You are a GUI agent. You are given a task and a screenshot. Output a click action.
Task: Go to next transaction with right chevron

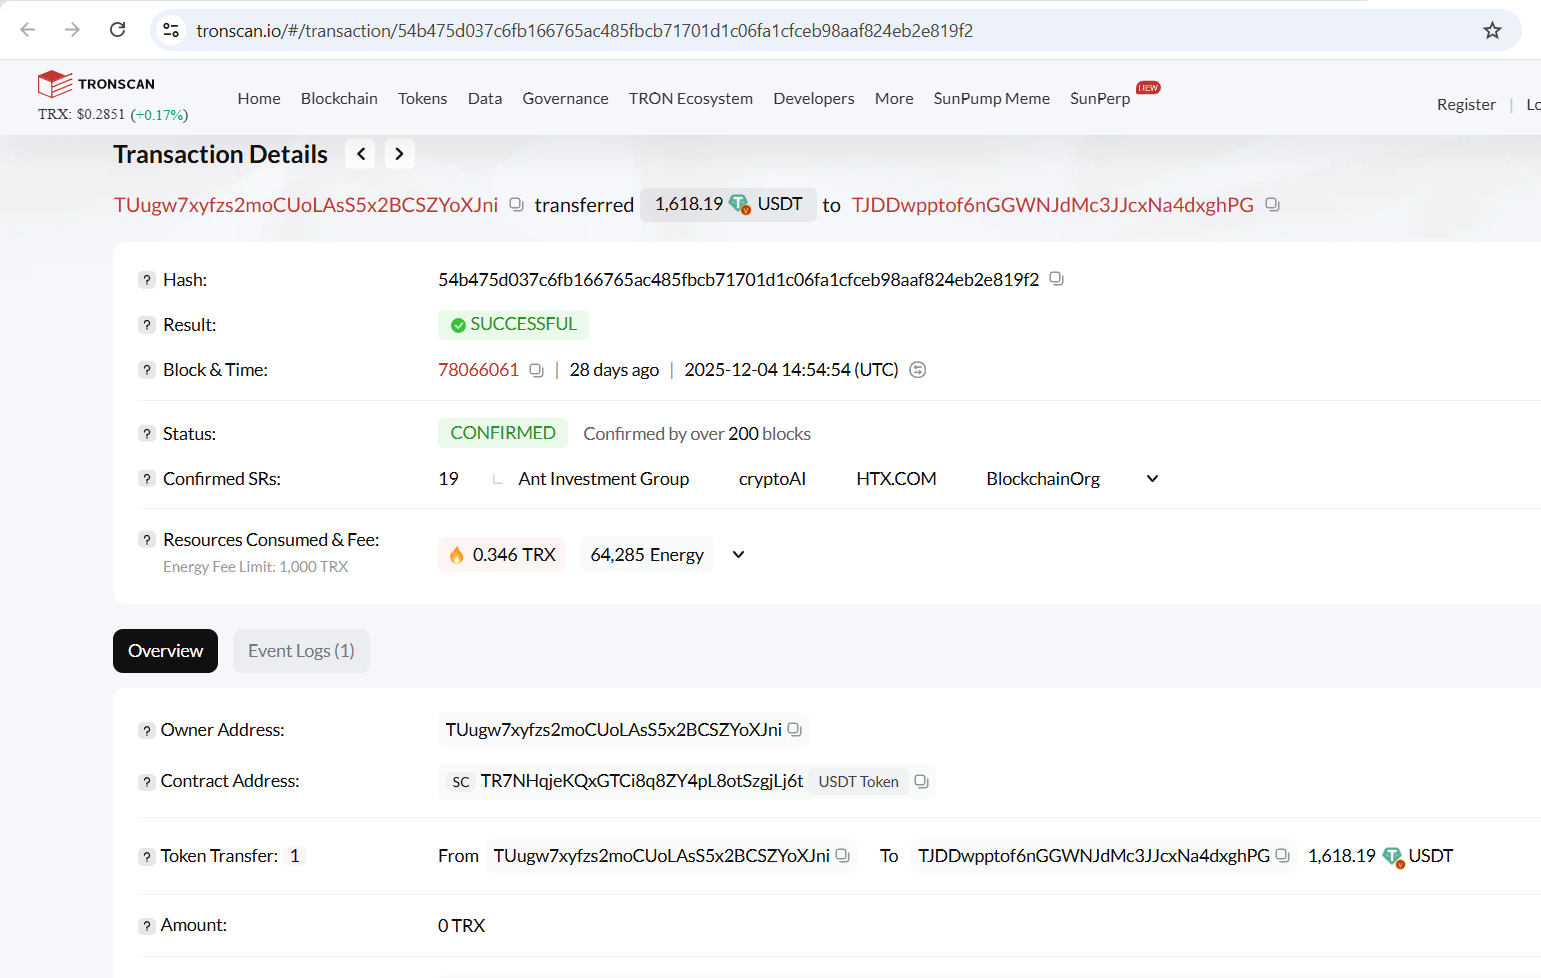[x=399, y=154]
